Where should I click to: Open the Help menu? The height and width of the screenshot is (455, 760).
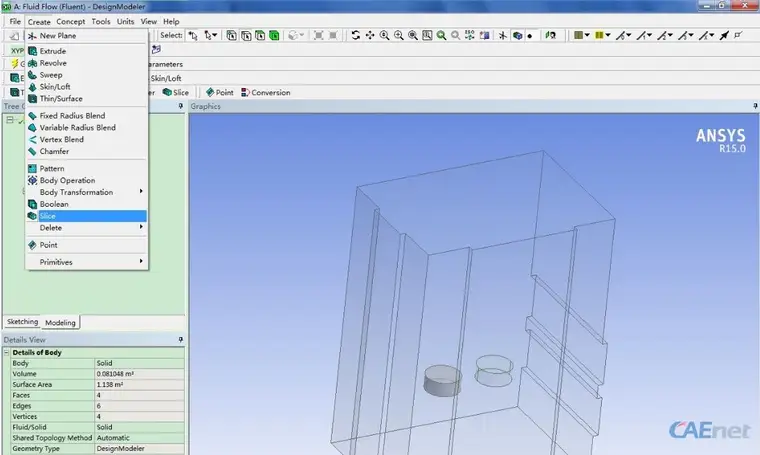click(x=171, y=21)
